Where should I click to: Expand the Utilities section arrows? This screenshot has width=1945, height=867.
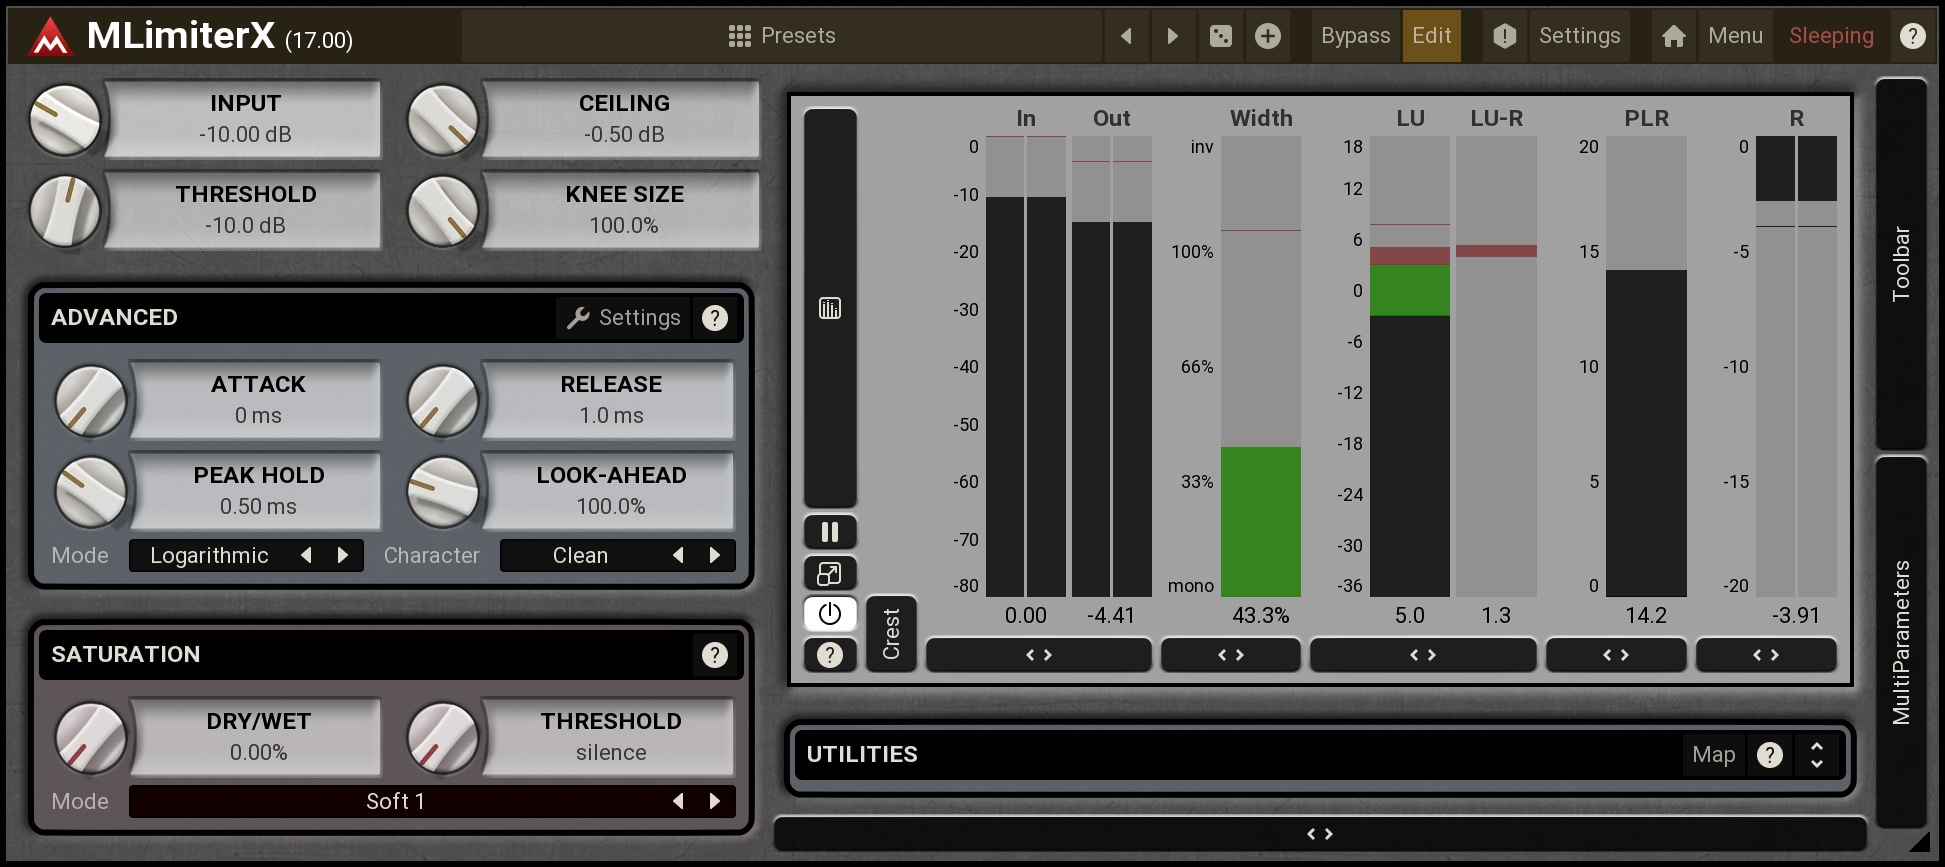pyautogui.click(x=1816, y=755)
